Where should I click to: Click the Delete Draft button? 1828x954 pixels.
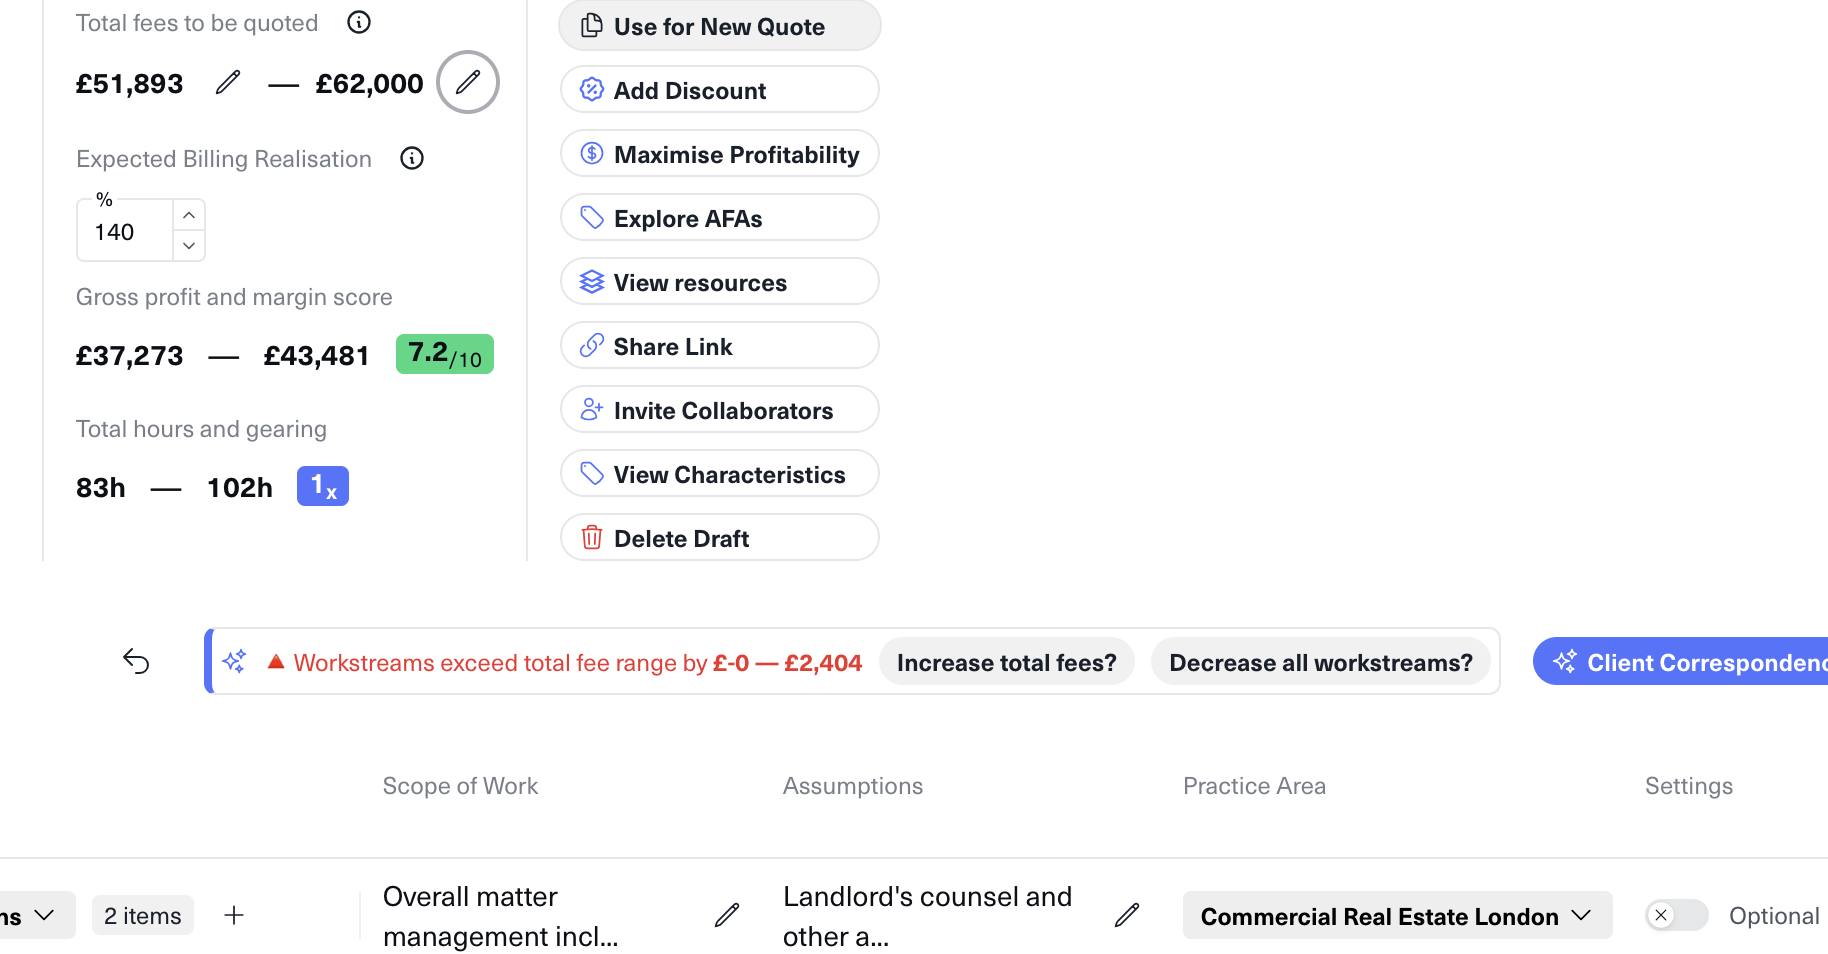[719, 538]
